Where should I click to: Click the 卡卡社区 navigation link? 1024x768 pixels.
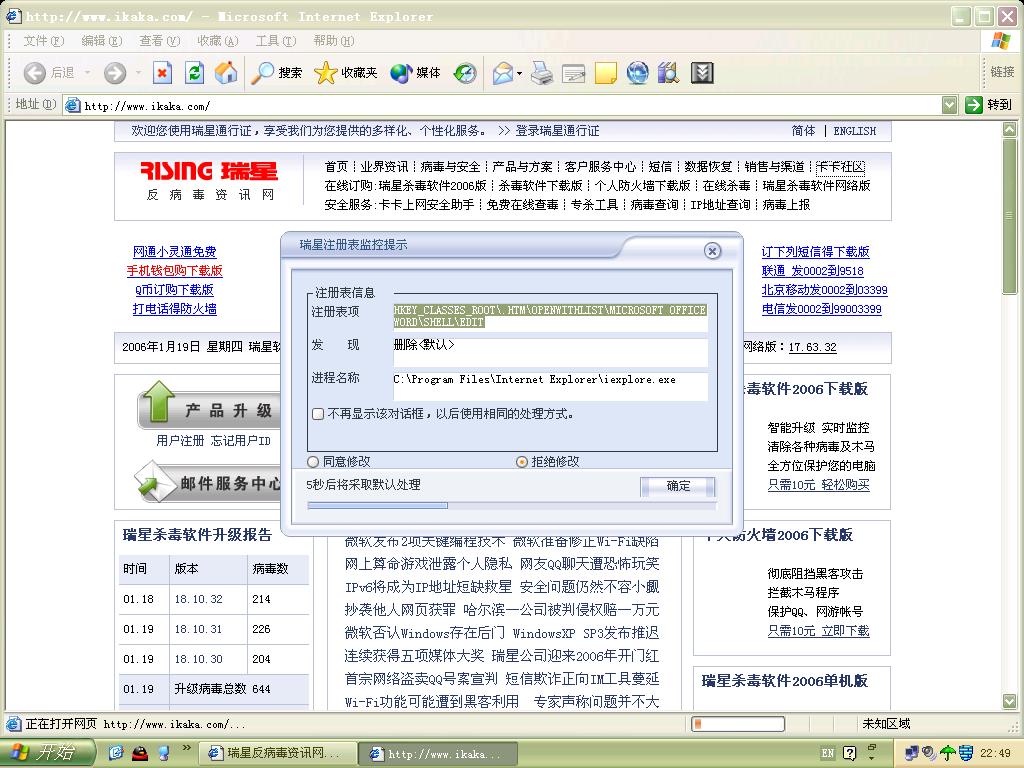840,167
